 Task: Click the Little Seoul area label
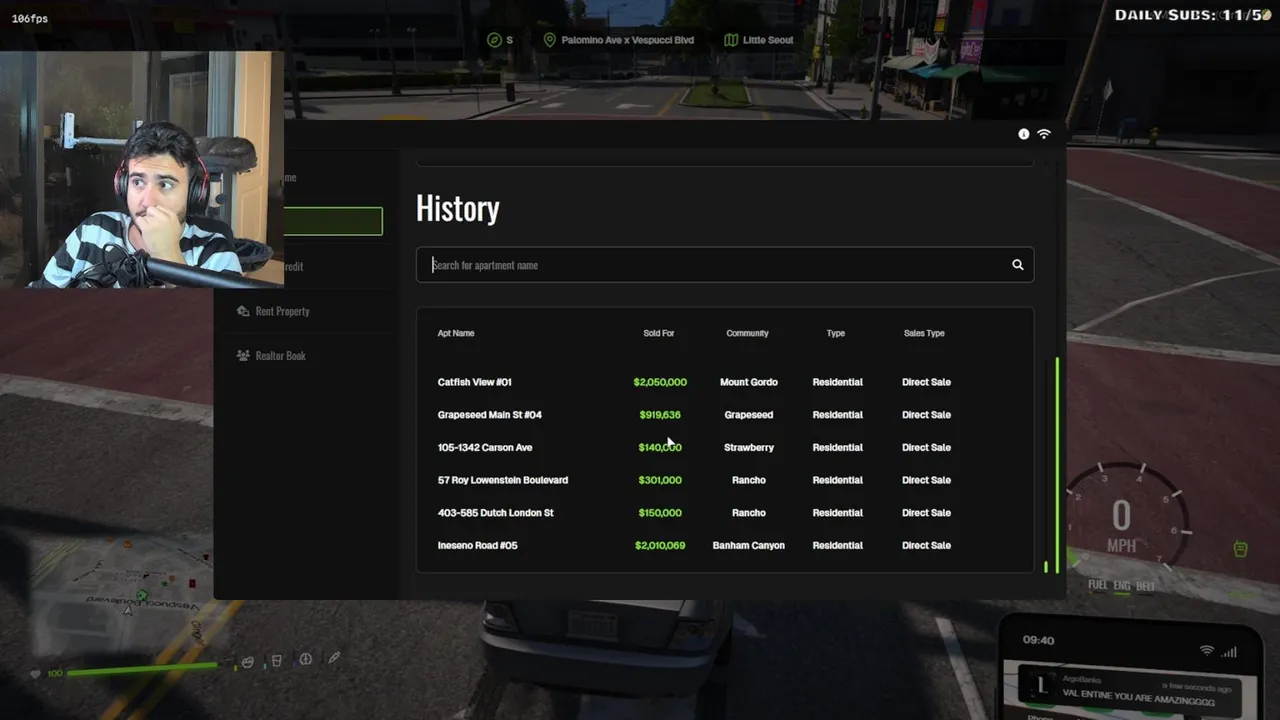click(768, 40)
